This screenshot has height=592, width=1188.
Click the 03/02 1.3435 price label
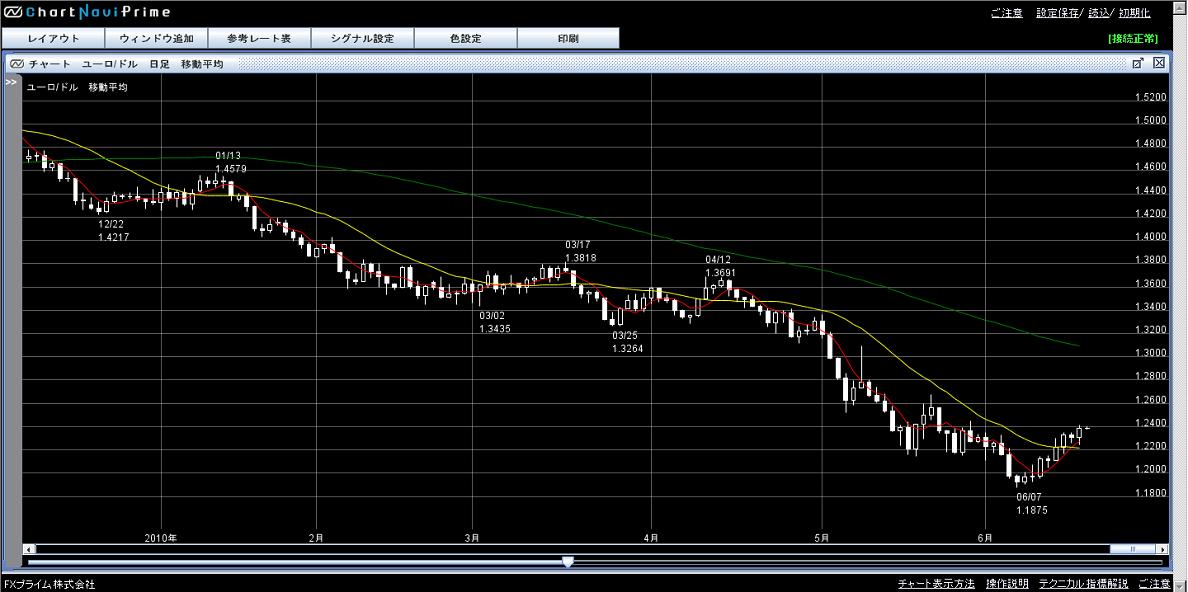pos(496,322)
